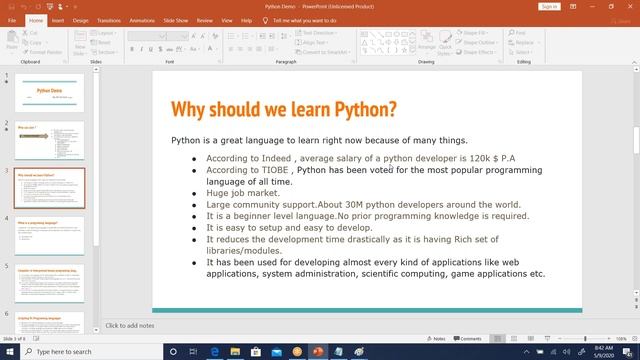Click Replace in Editing group

click(x=524, y=42)
